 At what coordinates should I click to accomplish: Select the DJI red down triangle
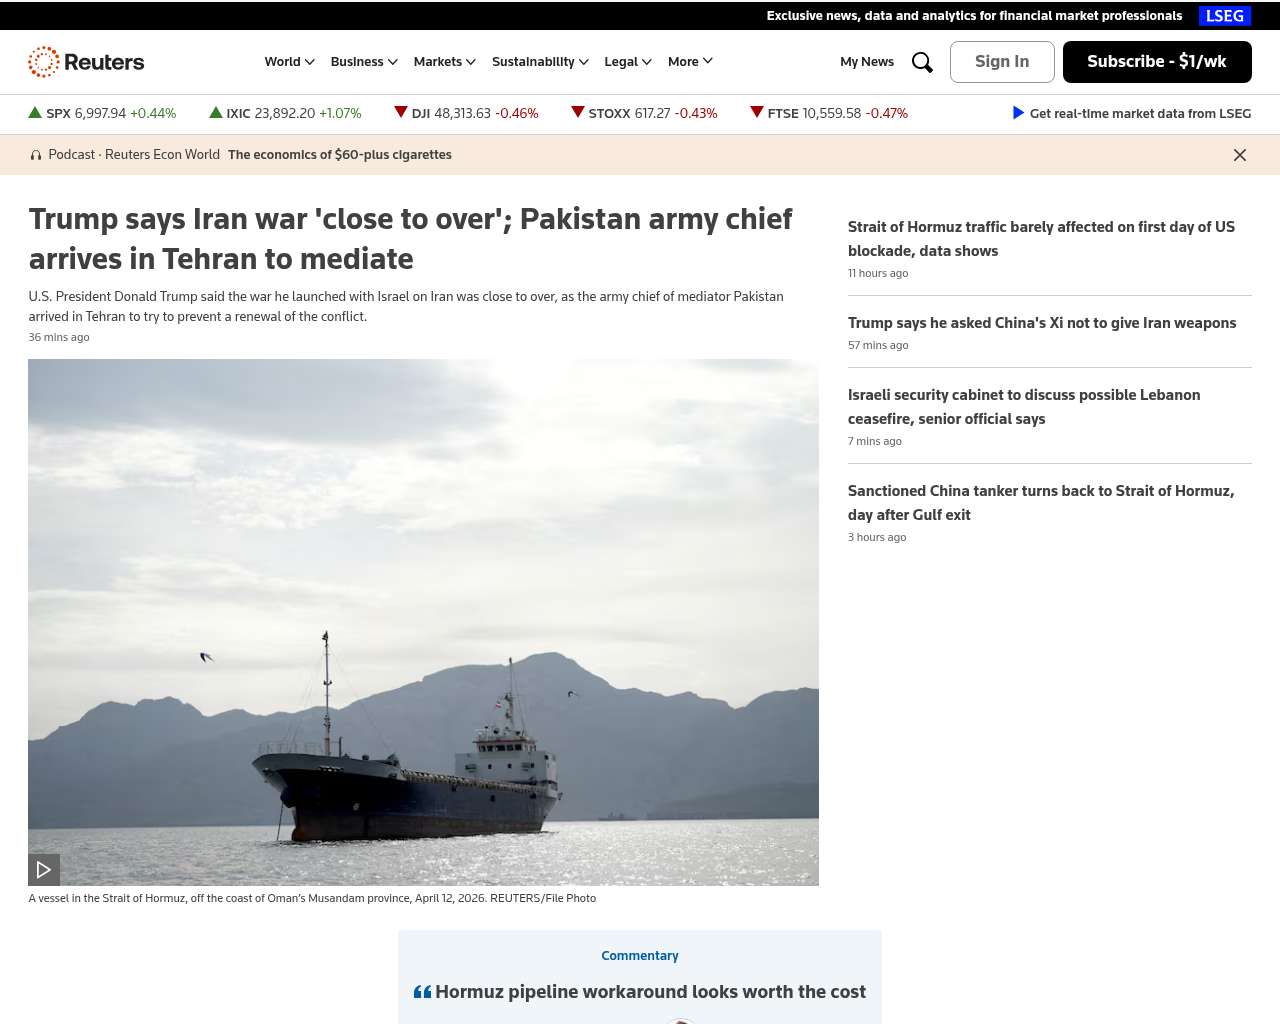[x=401, y=112]
